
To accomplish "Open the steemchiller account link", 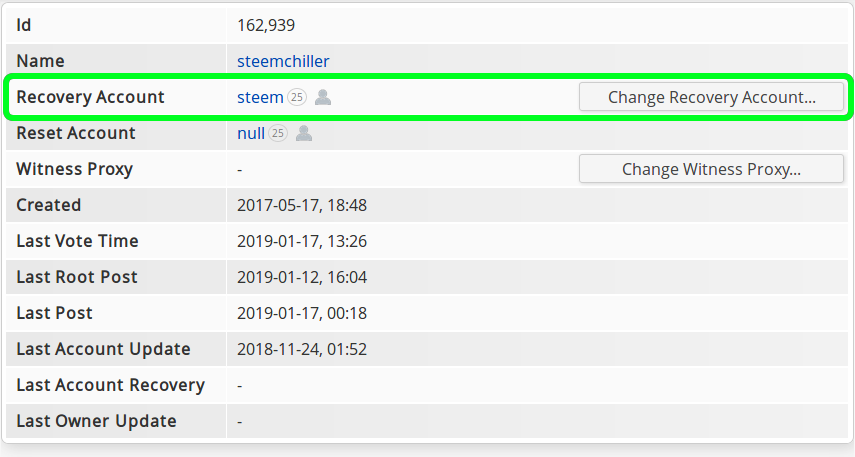I will tap(283, 61).
